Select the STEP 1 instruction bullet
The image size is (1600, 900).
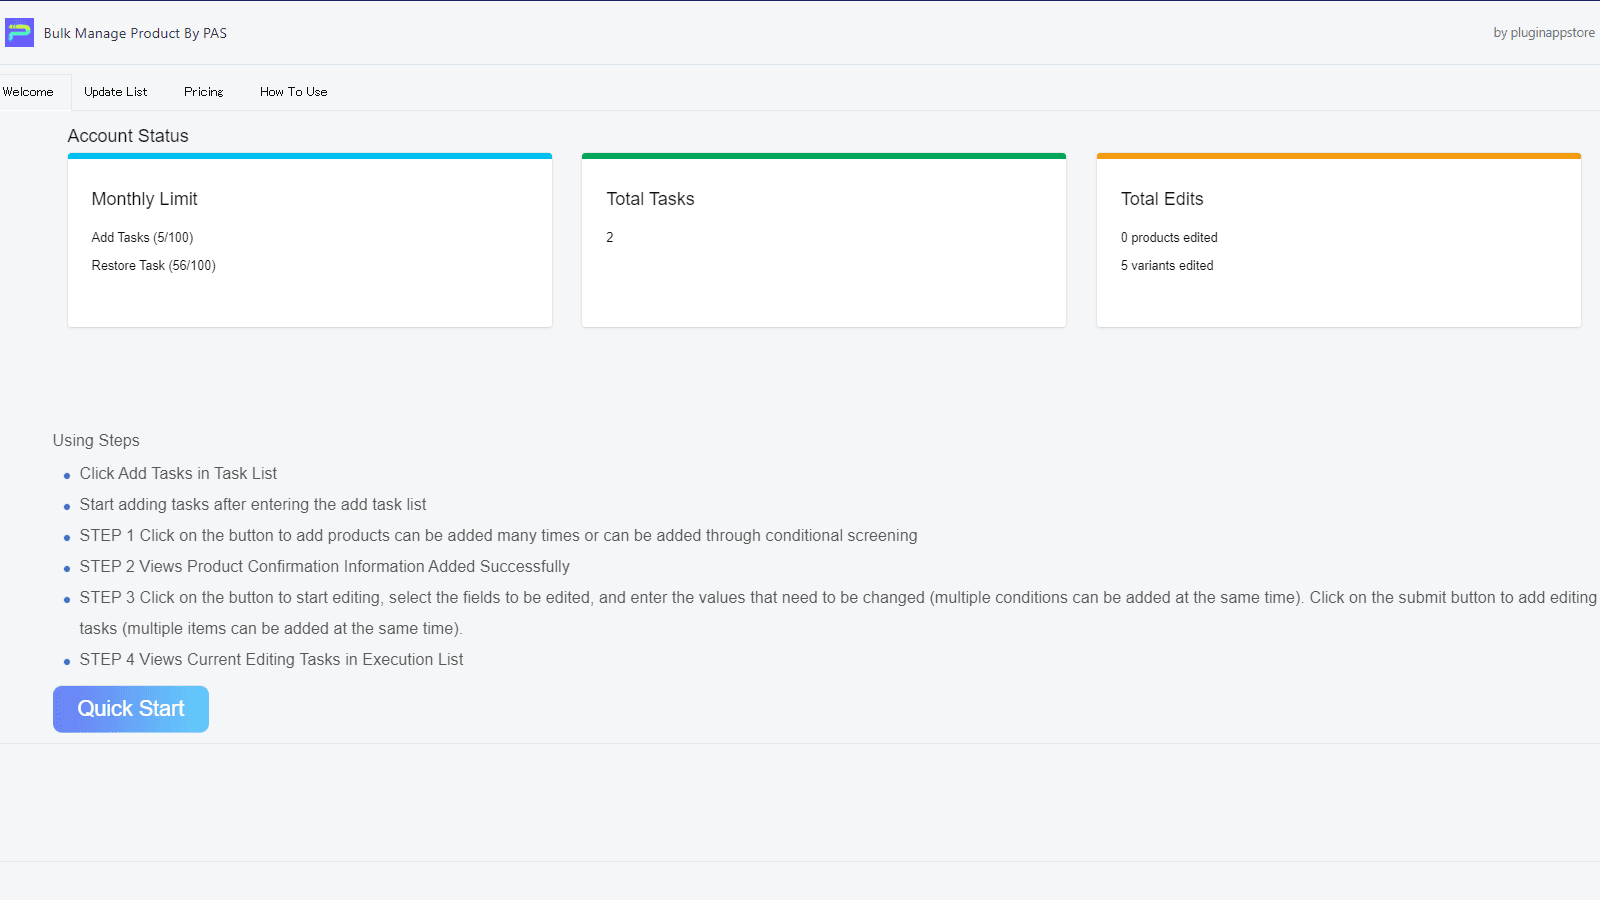[497, 535]
